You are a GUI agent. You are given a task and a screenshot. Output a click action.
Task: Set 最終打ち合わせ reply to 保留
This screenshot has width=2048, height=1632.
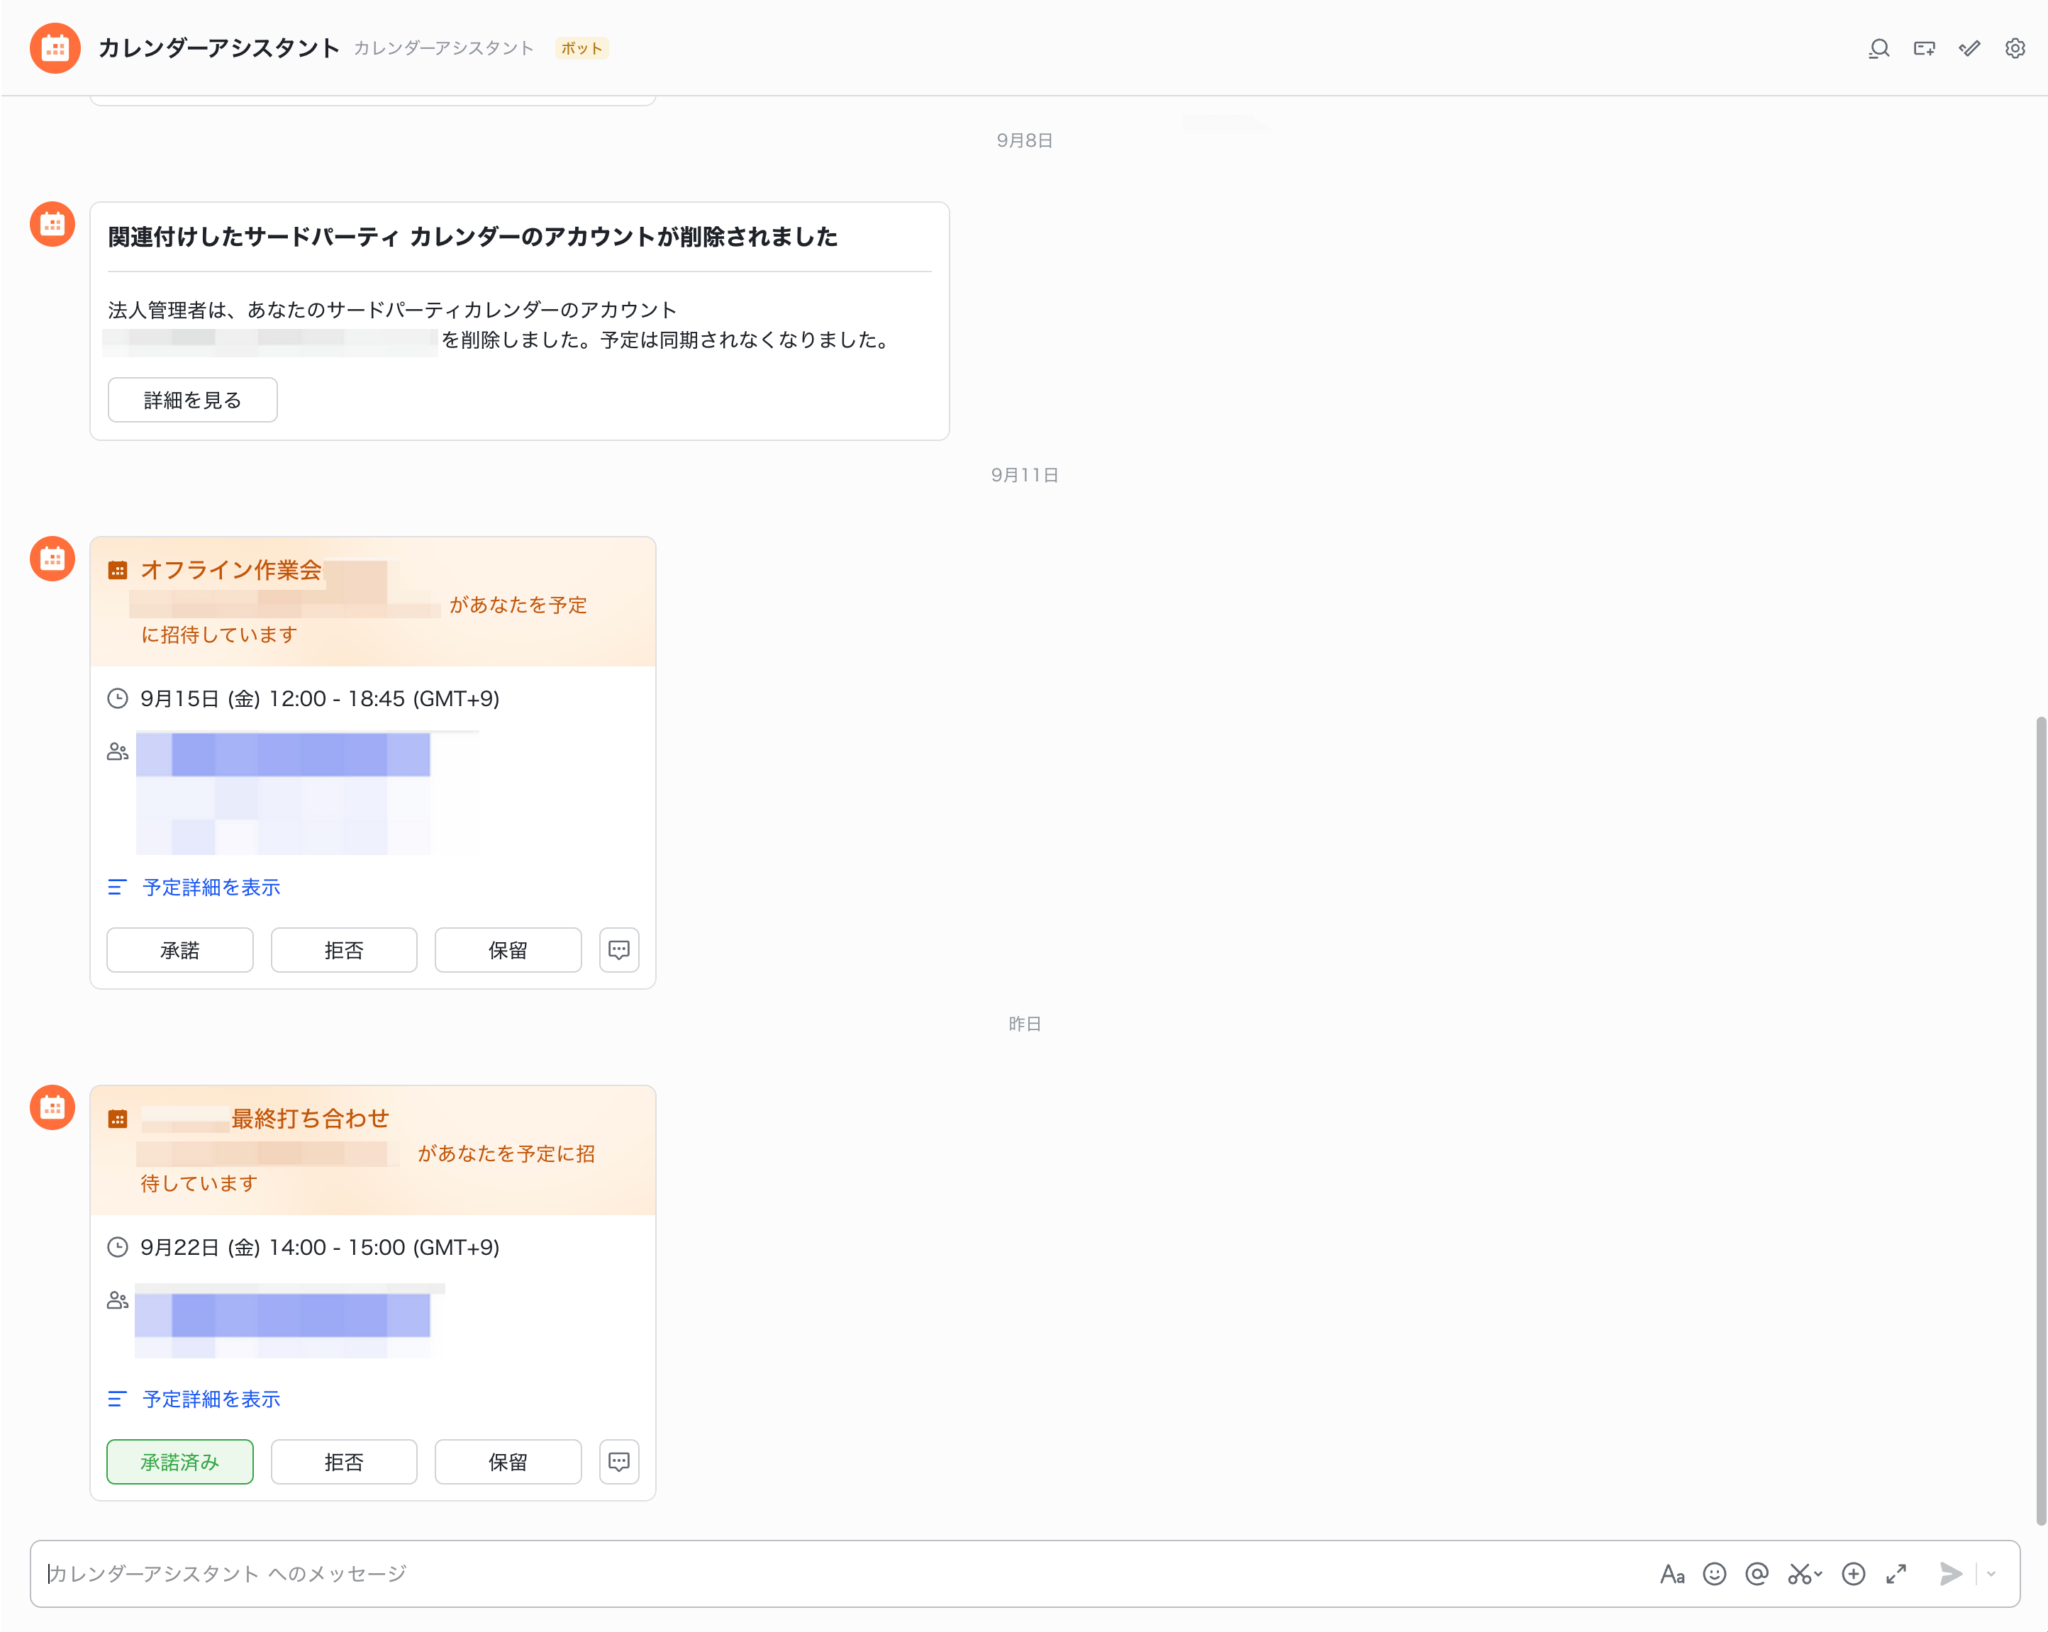point(507,1461)
